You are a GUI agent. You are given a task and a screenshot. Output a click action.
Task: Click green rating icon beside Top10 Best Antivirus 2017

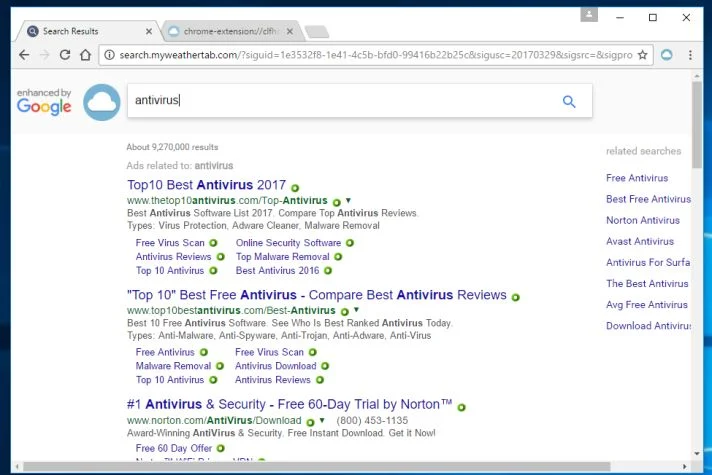click(295, 188)
